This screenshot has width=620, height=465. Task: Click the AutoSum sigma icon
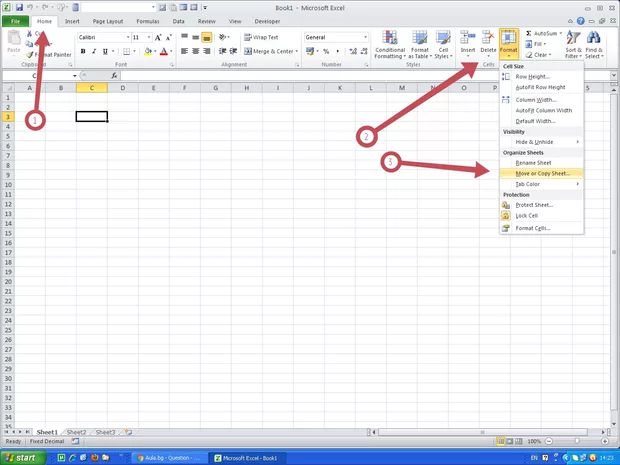click(x=529, y=33)
